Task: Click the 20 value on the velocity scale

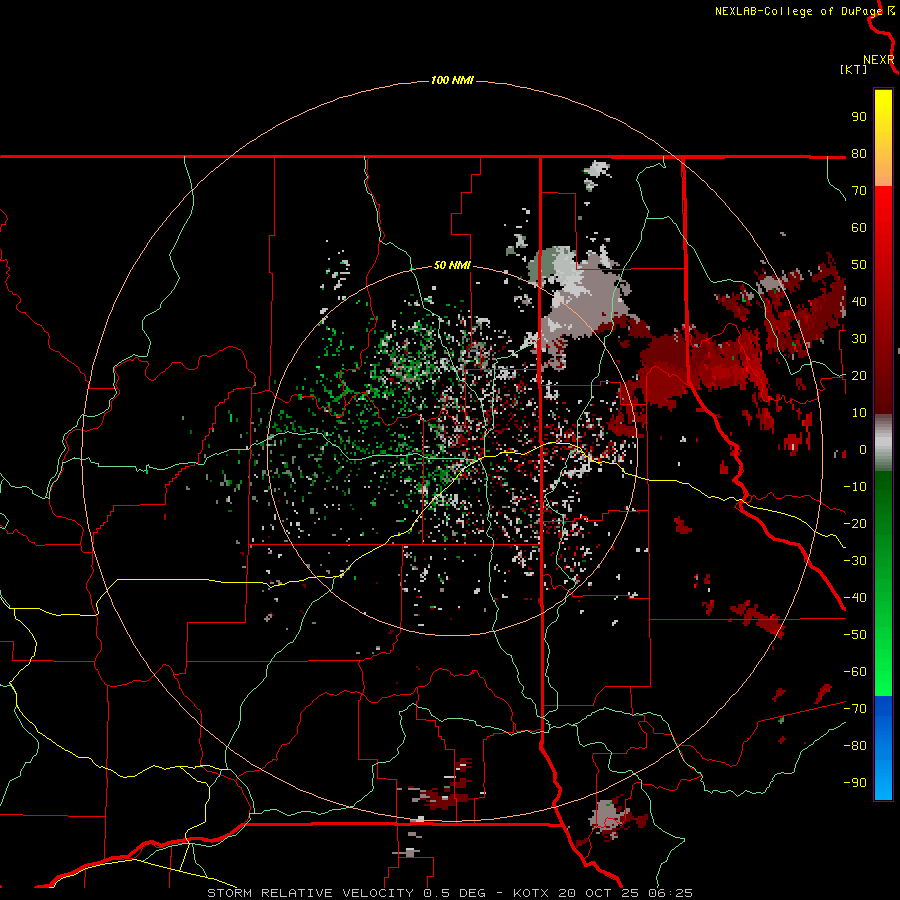Action: pos(859,376)
